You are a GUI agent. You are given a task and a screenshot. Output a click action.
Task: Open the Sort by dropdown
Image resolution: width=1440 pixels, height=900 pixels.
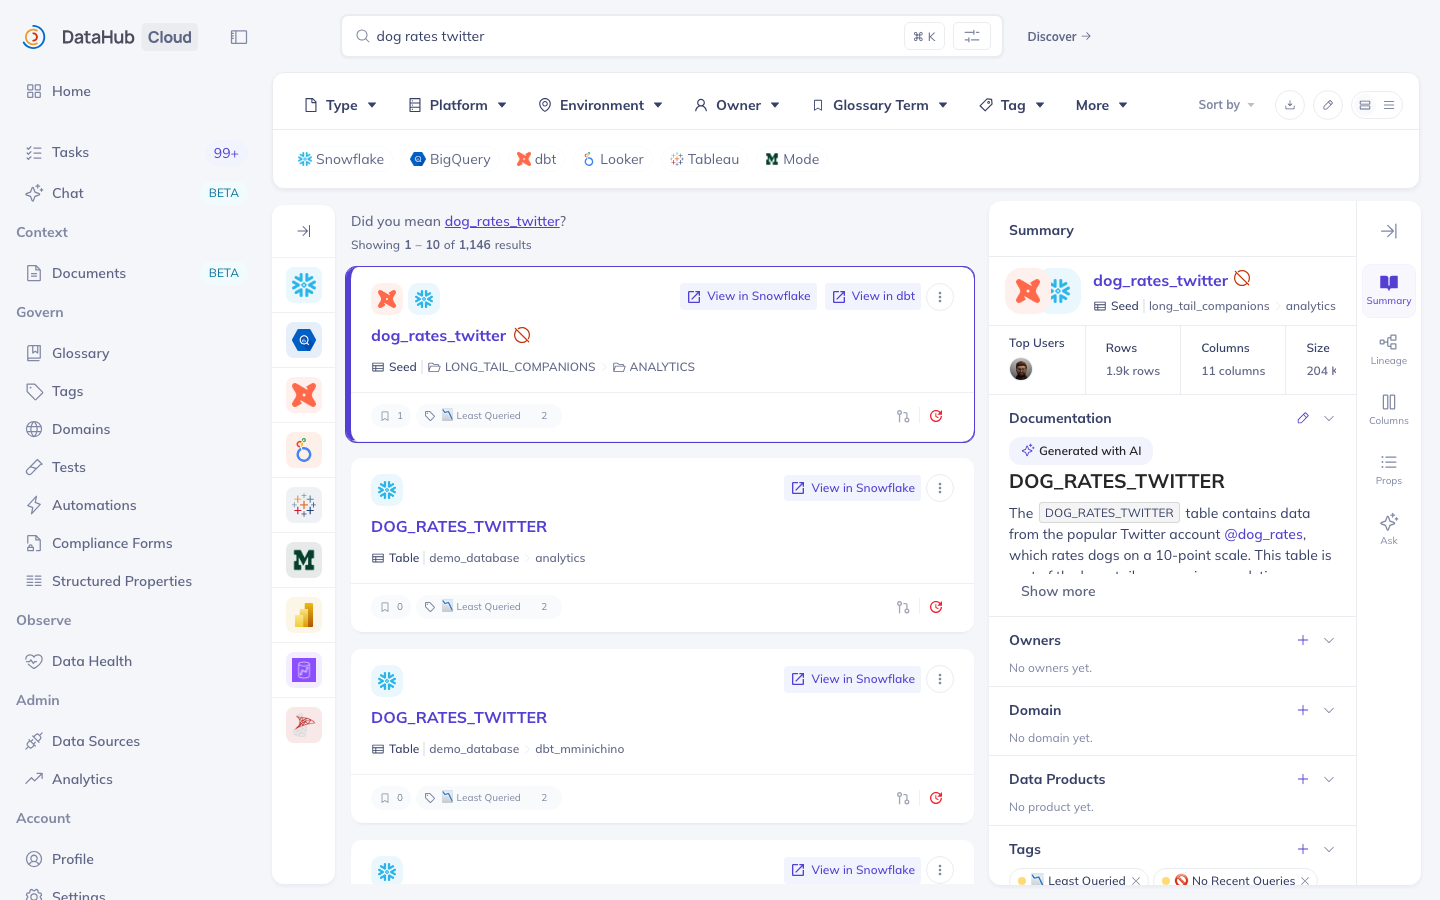pyautogui.click(x=1226, y=105)
